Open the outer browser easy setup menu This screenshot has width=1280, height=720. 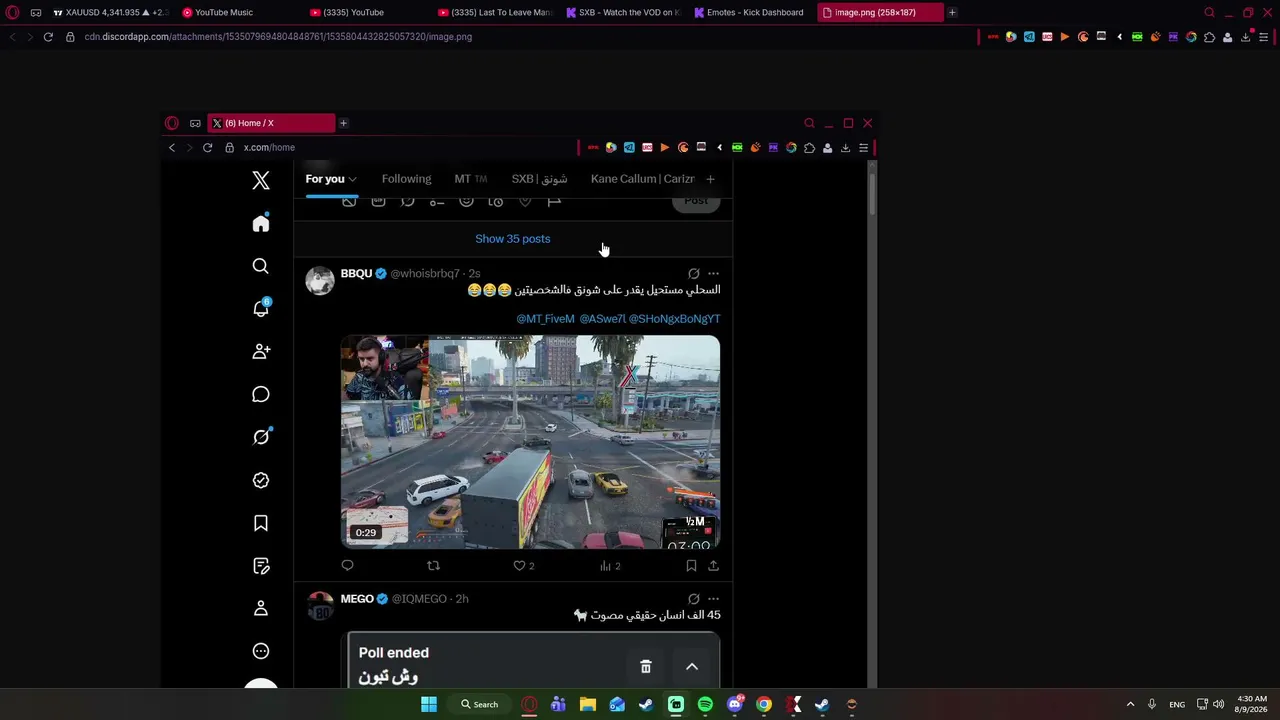pyautogui.click(x=1263, y=37)
